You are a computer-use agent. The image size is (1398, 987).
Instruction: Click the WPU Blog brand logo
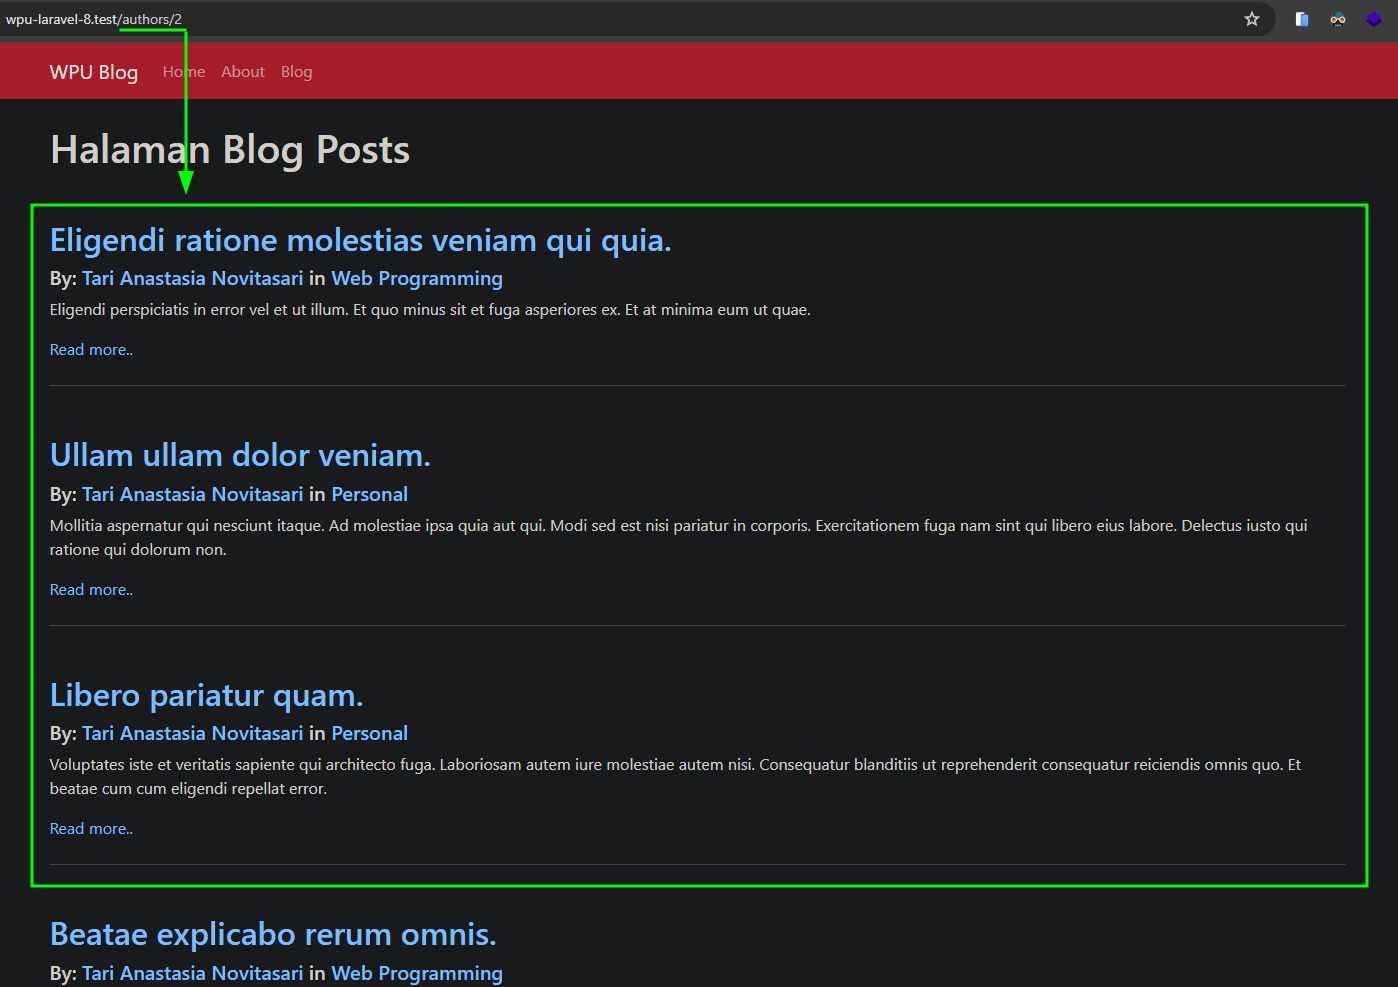(94, 72)
